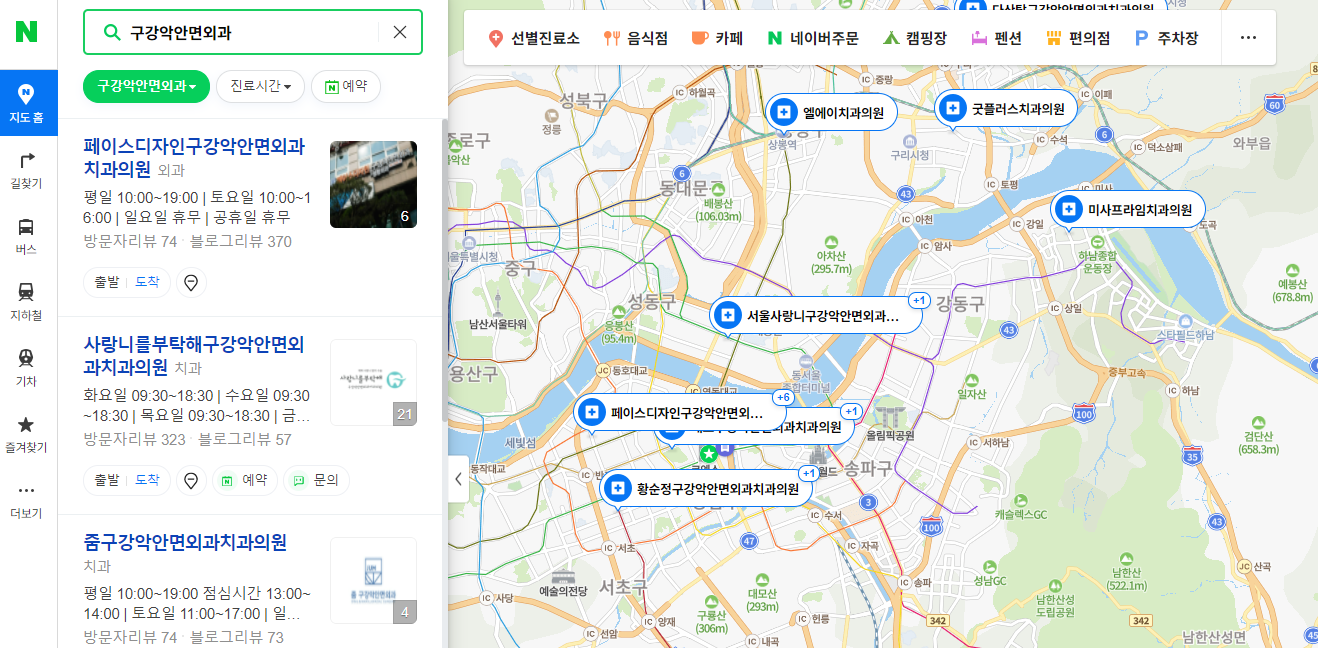Screen dimensions: 1318x648
Task: Open 페이스디자인구강악안면외과치과의원 listing title
Action: pos(194,157)
